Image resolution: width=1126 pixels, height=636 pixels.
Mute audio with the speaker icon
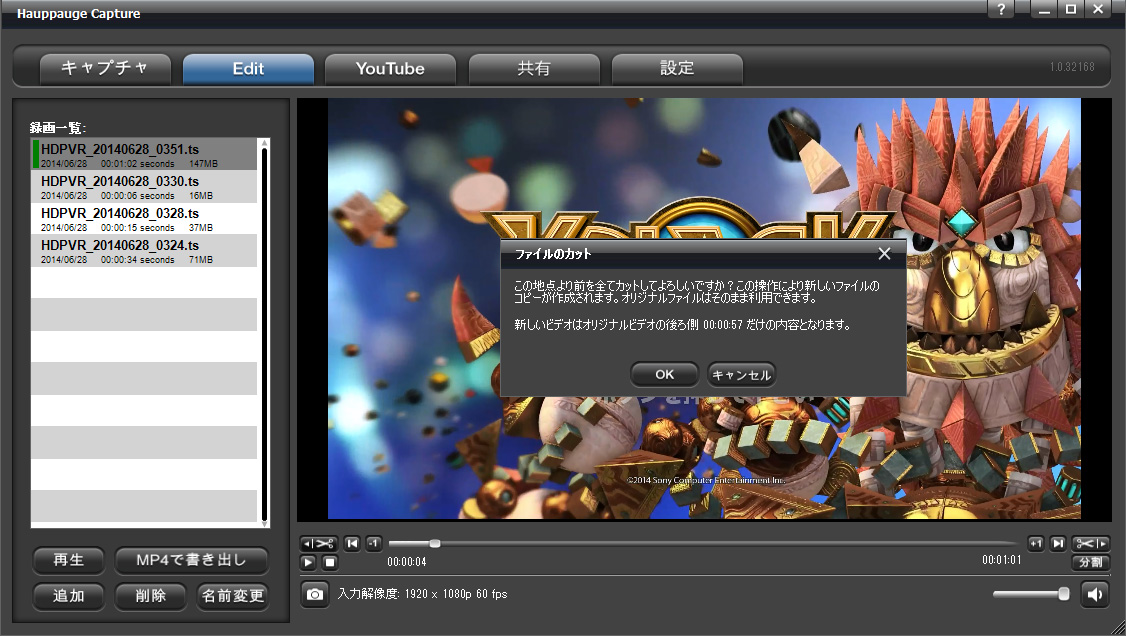[1094, 594]
